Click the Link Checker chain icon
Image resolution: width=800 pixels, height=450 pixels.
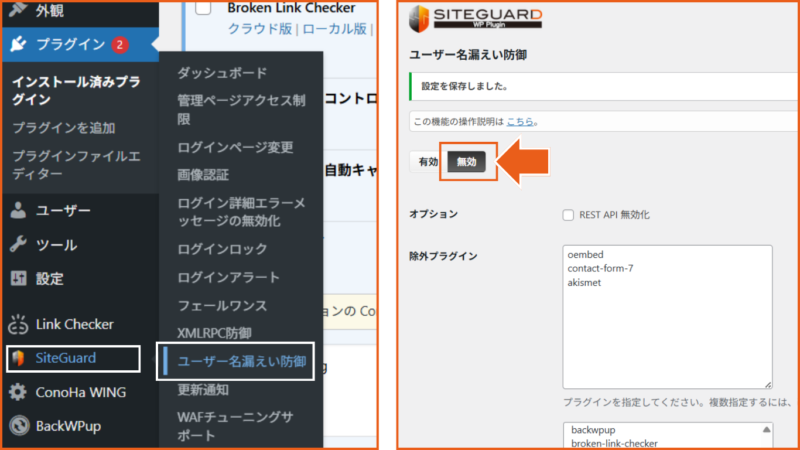(x=18, y=324)
